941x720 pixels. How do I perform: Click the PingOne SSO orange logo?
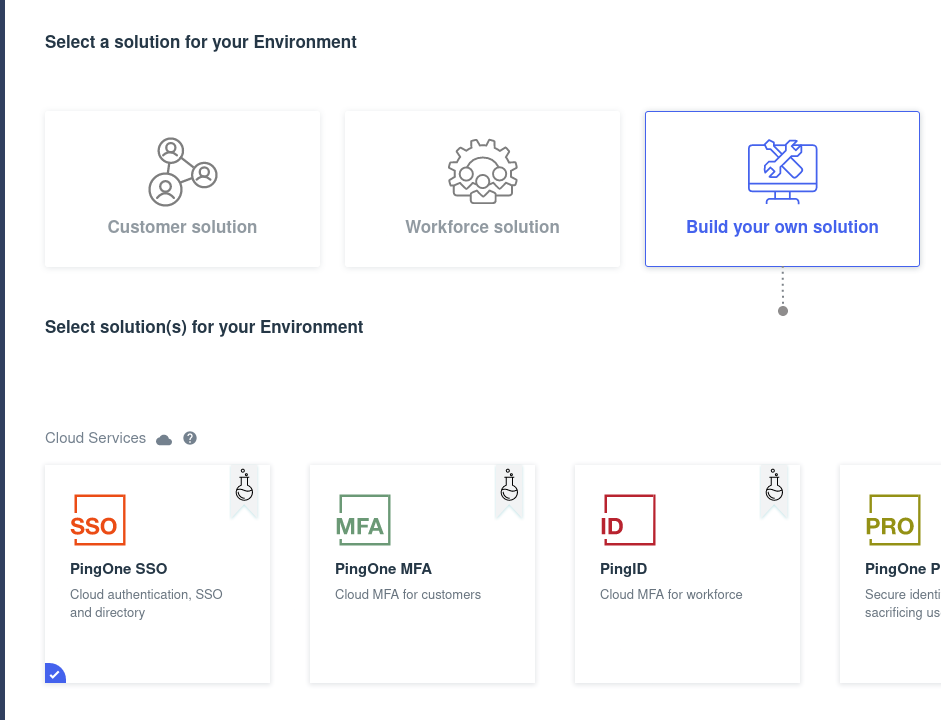(97, 520)
